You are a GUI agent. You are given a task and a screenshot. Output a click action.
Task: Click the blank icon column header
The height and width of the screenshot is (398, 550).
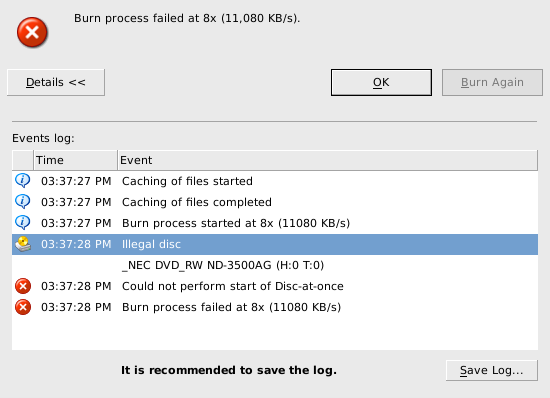pos(23,160)
